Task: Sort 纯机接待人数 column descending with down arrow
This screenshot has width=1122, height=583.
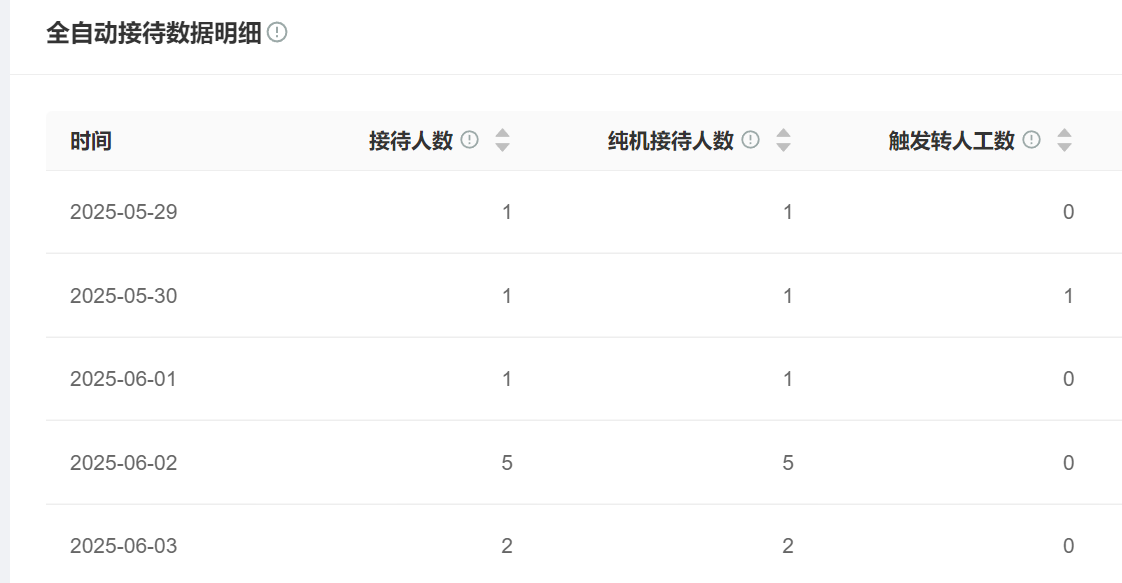Action: click(784, 147)
